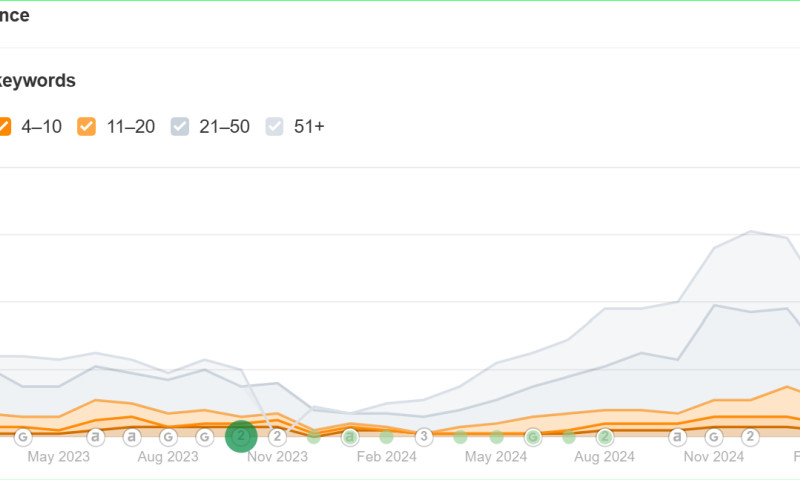Open the green 2 marker above Aug 2024
The width and height of the screenshot is (800, 480).
[605, 436]
